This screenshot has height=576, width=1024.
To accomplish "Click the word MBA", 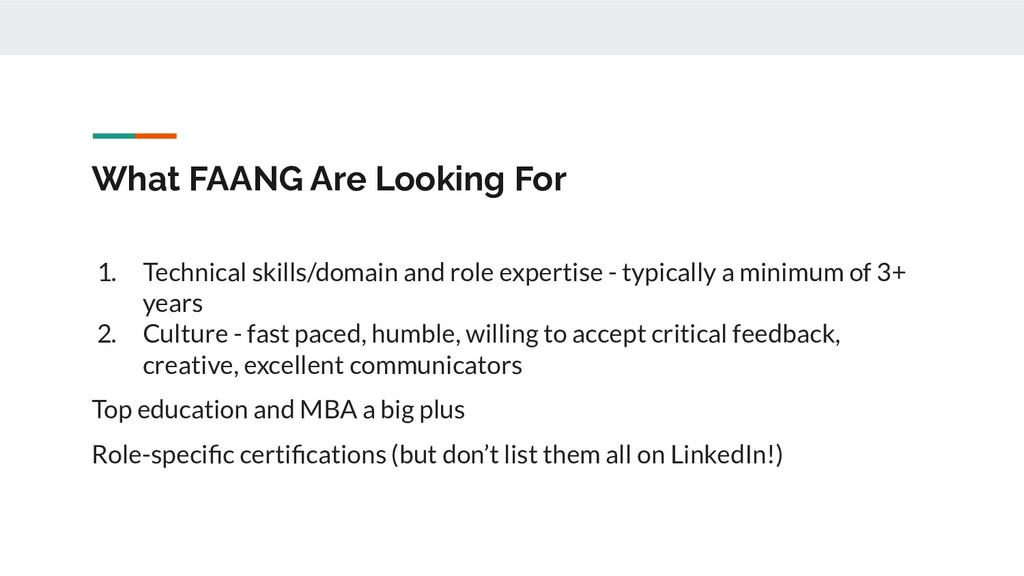I will point(328,410).
